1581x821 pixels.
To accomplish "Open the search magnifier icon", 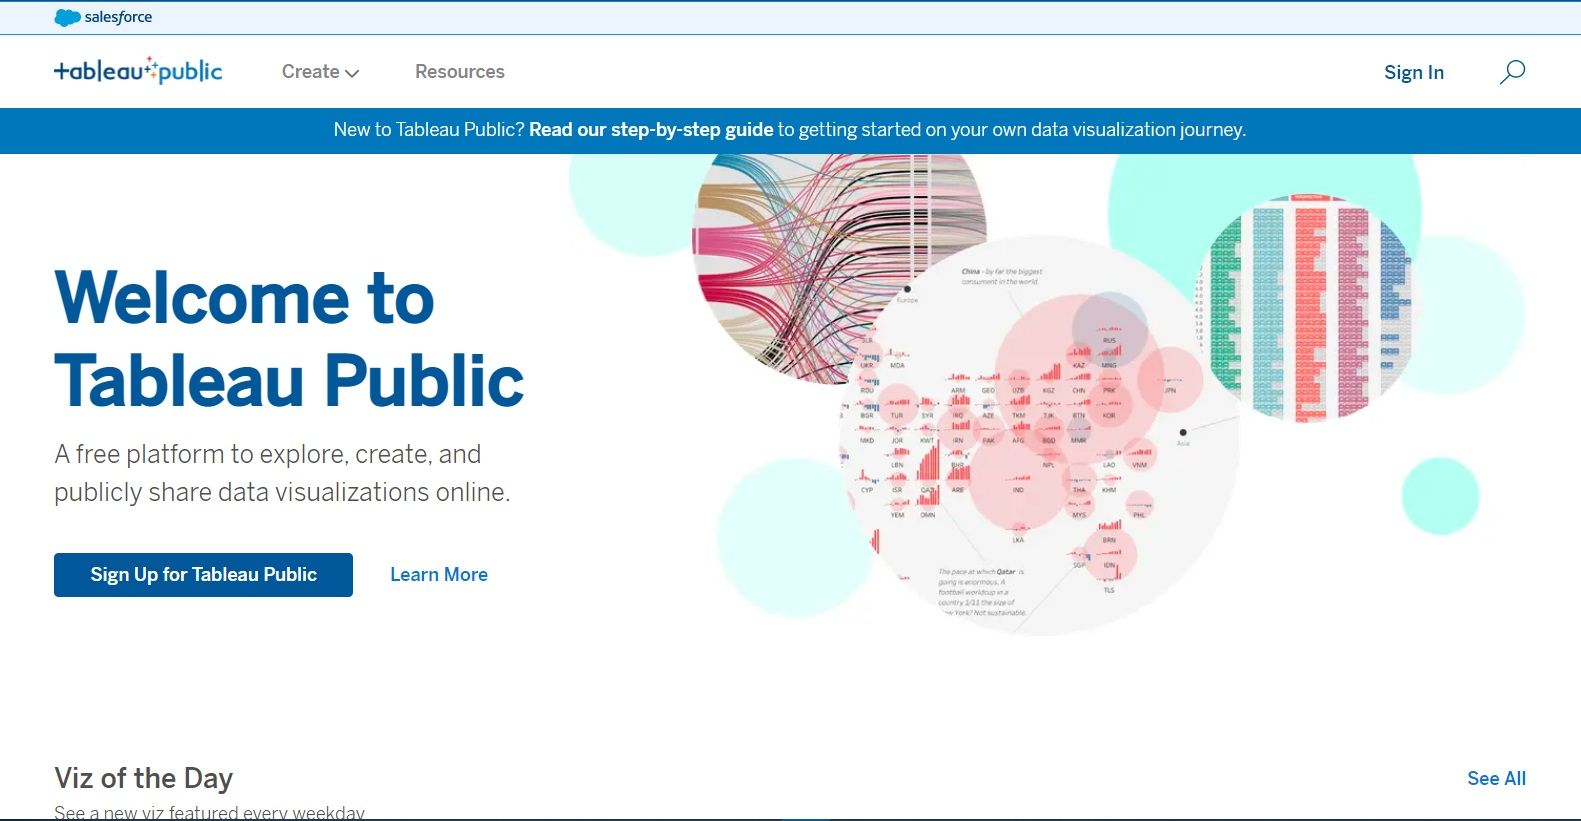I will (1512, 72).
